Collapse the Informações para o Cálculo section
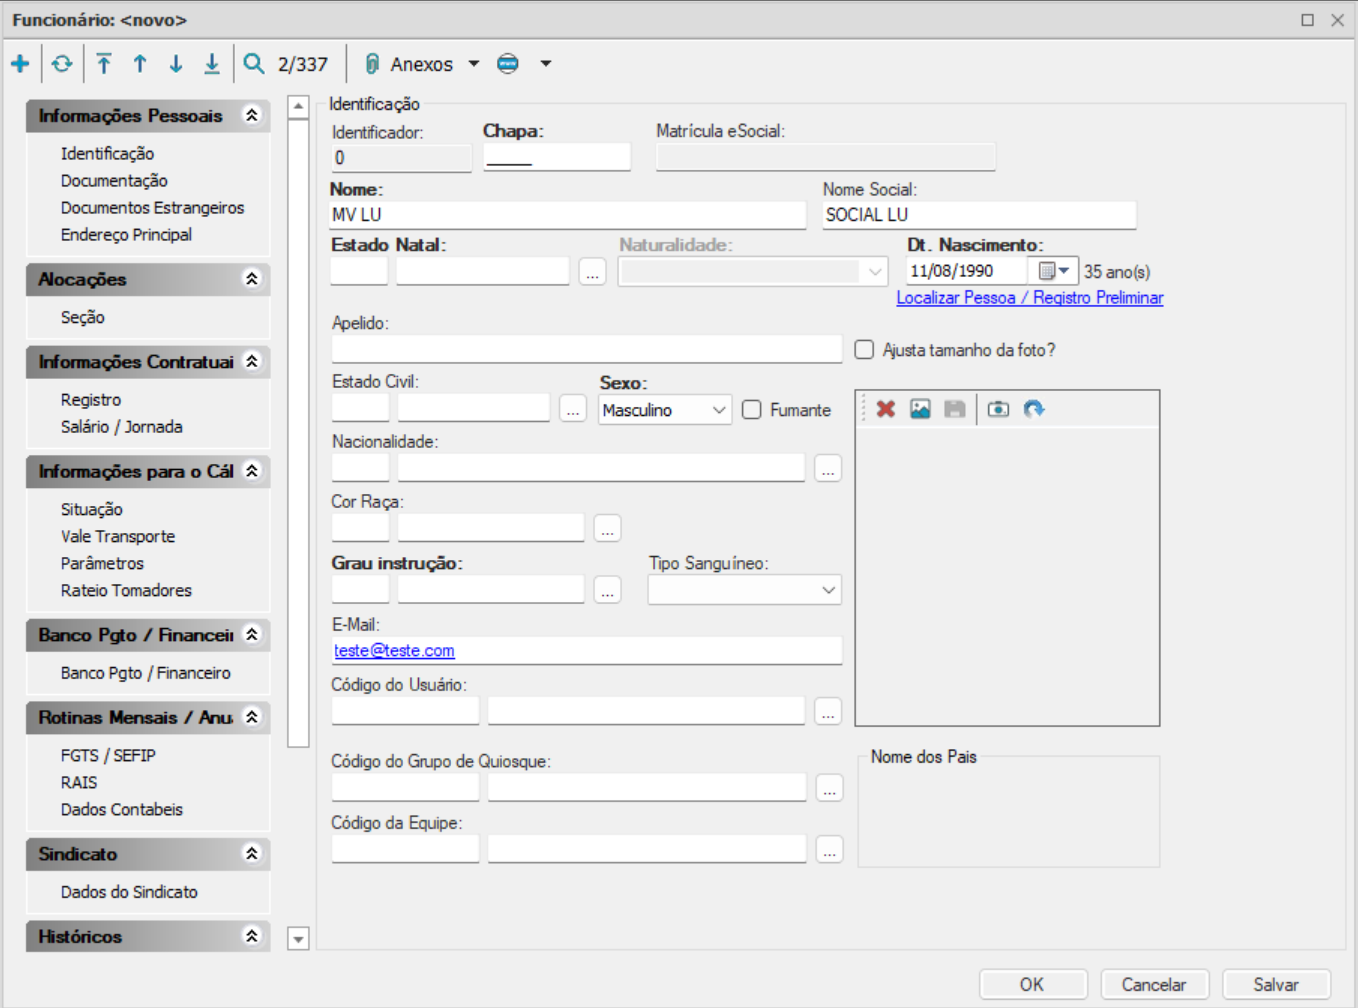Screen dimensions: 1358x1008 point(252,471)
